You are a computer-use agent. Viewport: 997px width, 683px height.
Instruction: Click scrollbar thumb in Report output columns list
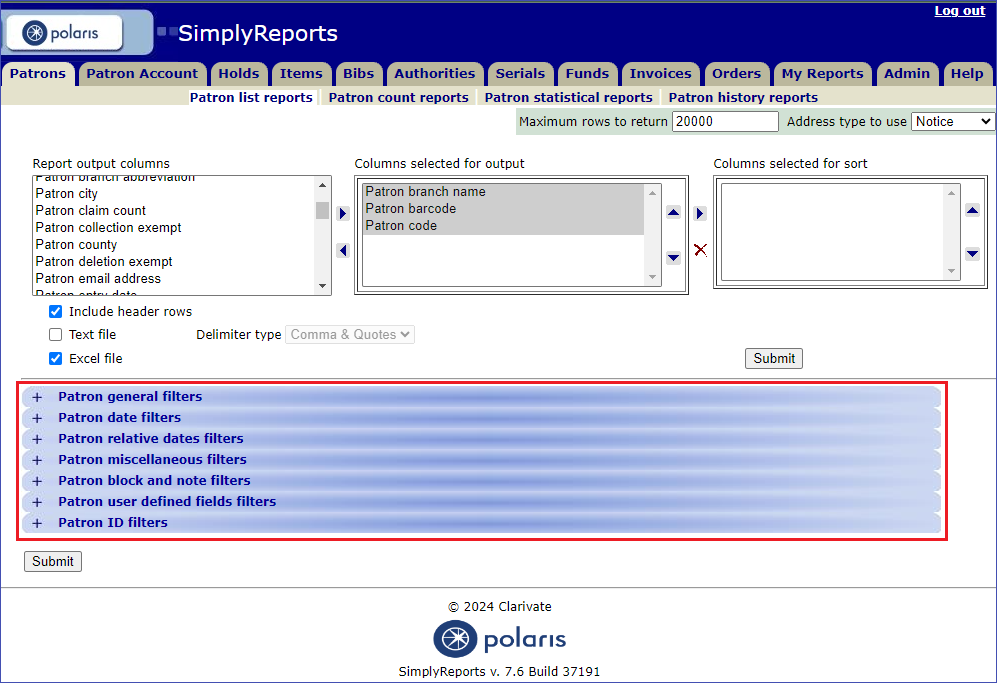pos(322,210)
